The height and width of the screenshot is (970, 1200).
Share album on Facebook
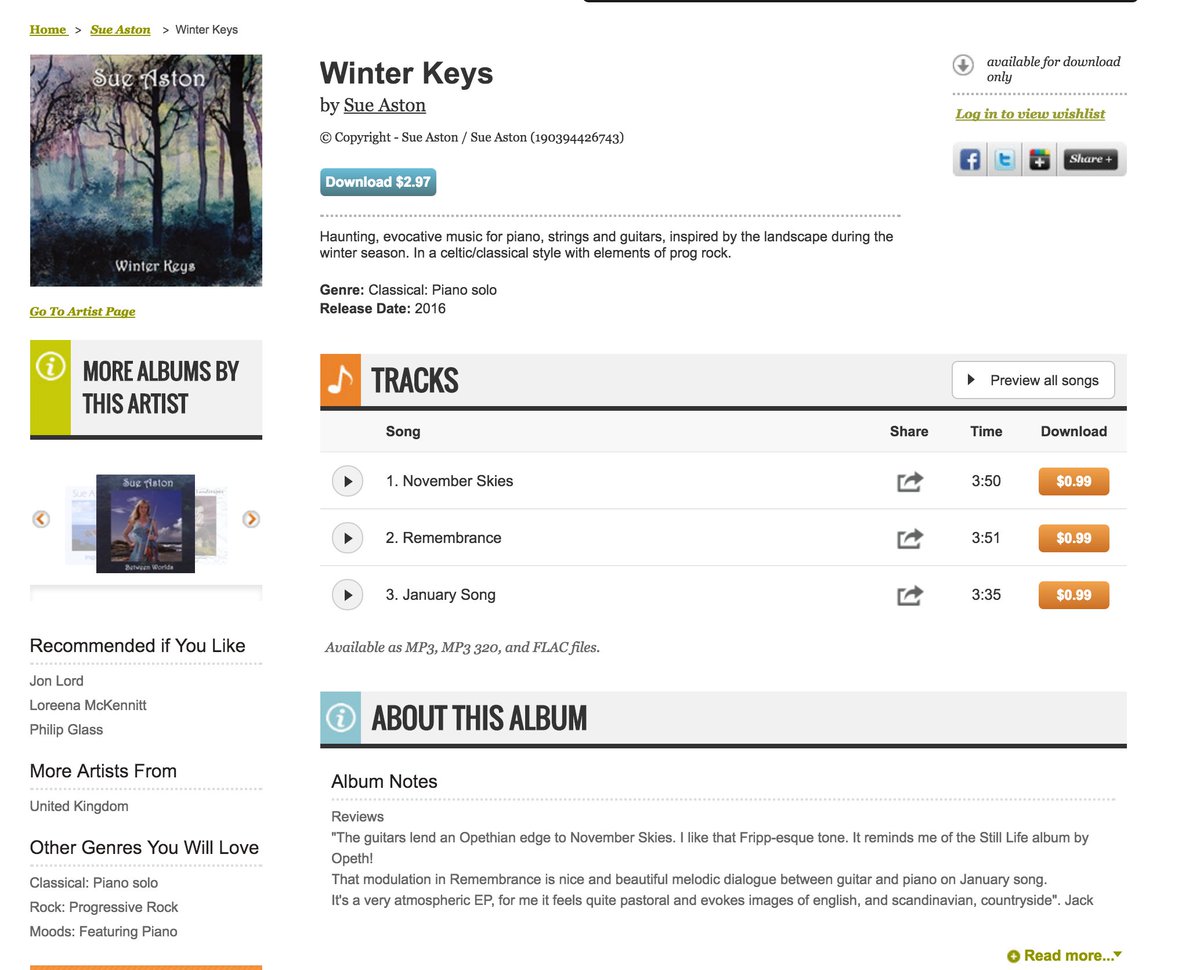coord(970,159)
